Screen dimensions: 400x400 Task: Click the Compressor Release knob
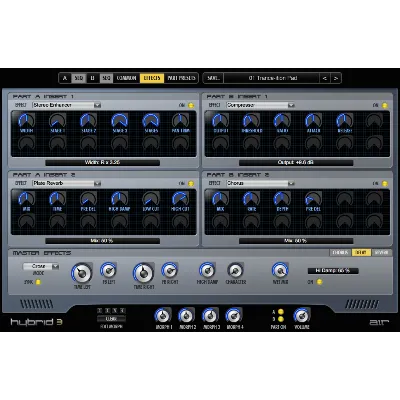(x=344, y=121)
